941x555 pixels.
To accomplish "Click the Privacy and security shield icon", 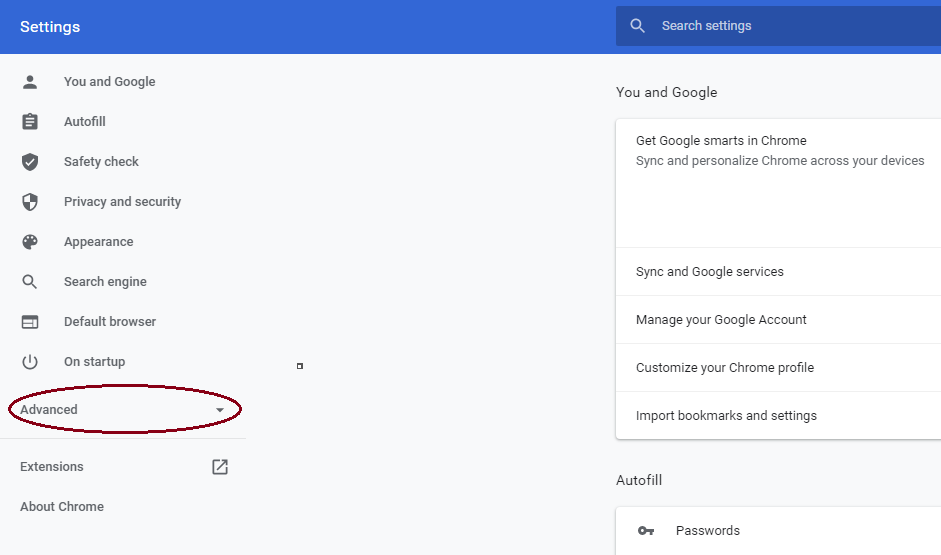I will coord(29,202).
